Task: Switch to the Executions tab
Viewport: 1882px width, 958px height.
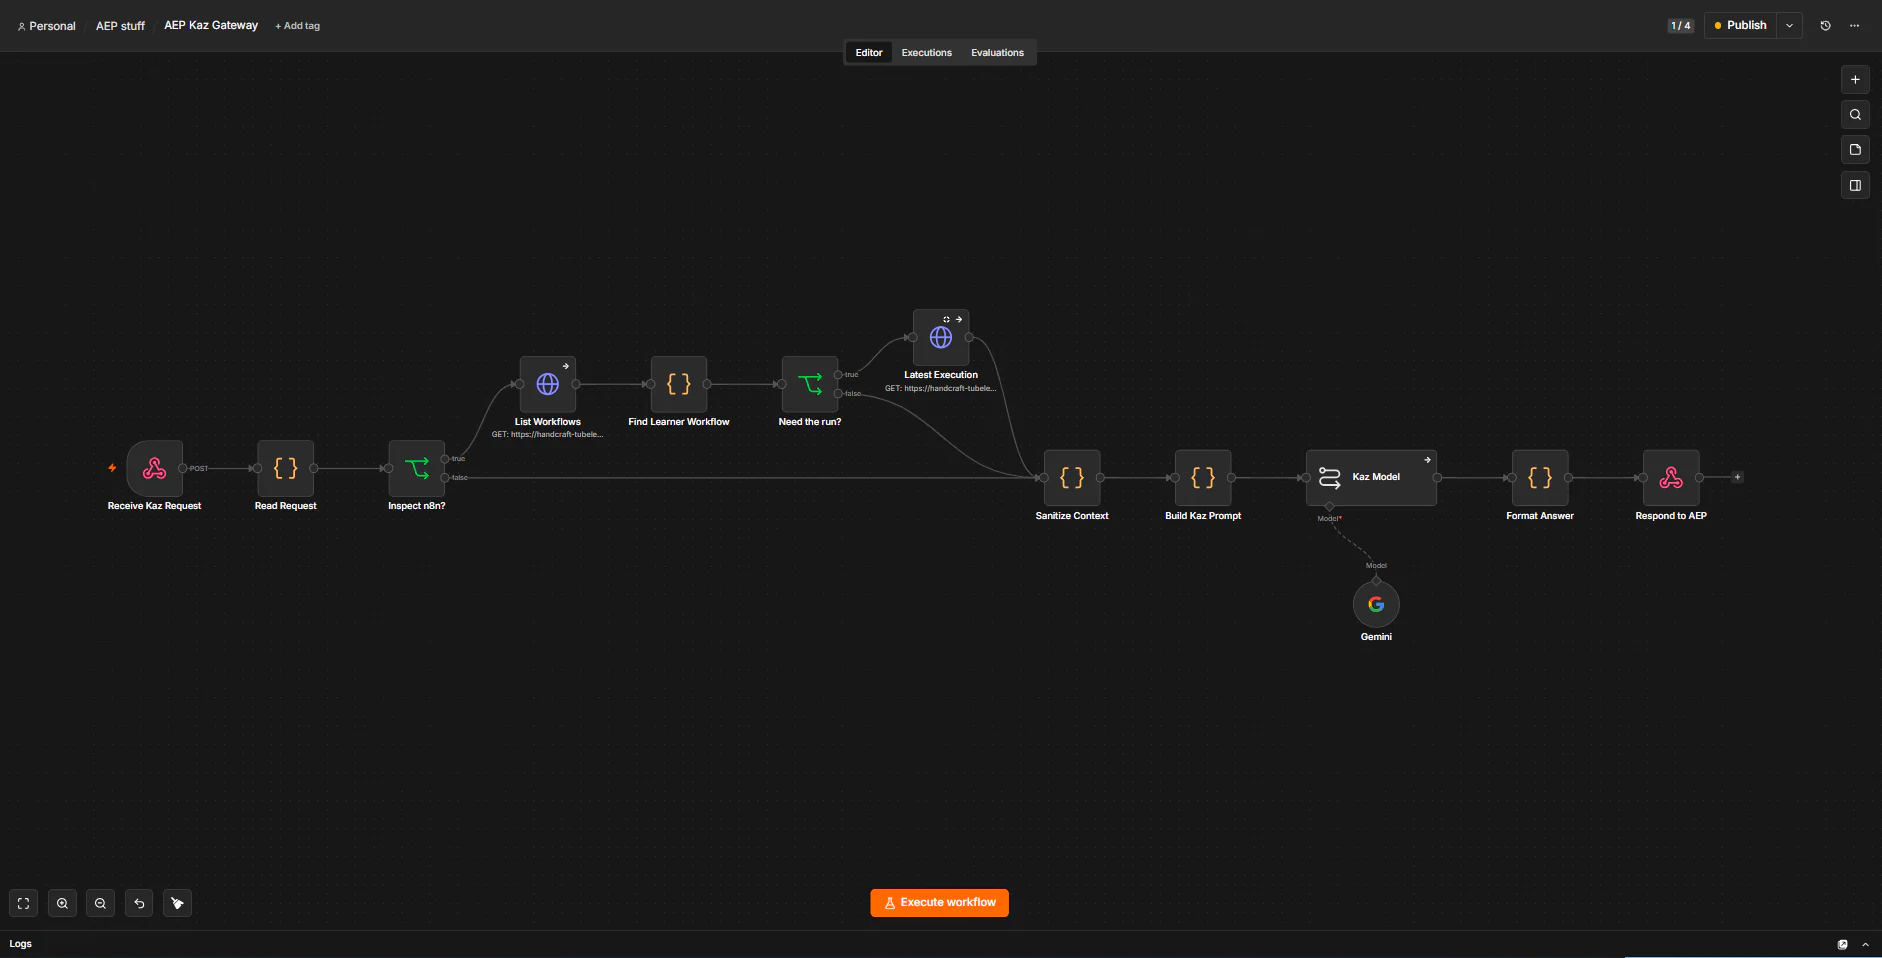Action: pyautogui.click(x=926, y=52)
